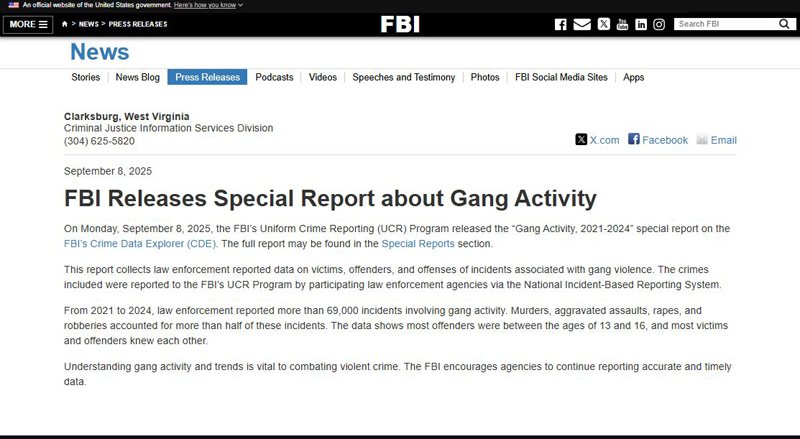Open Speeches and Testimony tab

point(404,77)
